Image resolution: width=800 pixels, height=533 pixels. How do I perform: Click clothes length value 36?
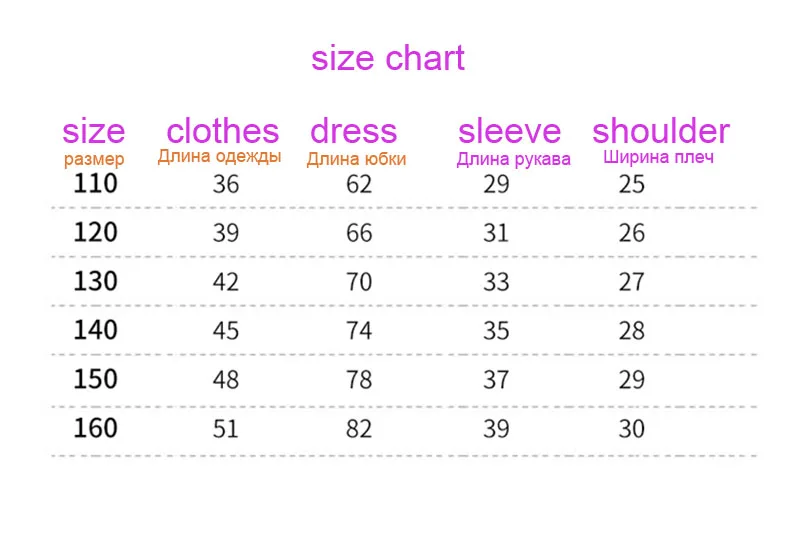point(226,184)
